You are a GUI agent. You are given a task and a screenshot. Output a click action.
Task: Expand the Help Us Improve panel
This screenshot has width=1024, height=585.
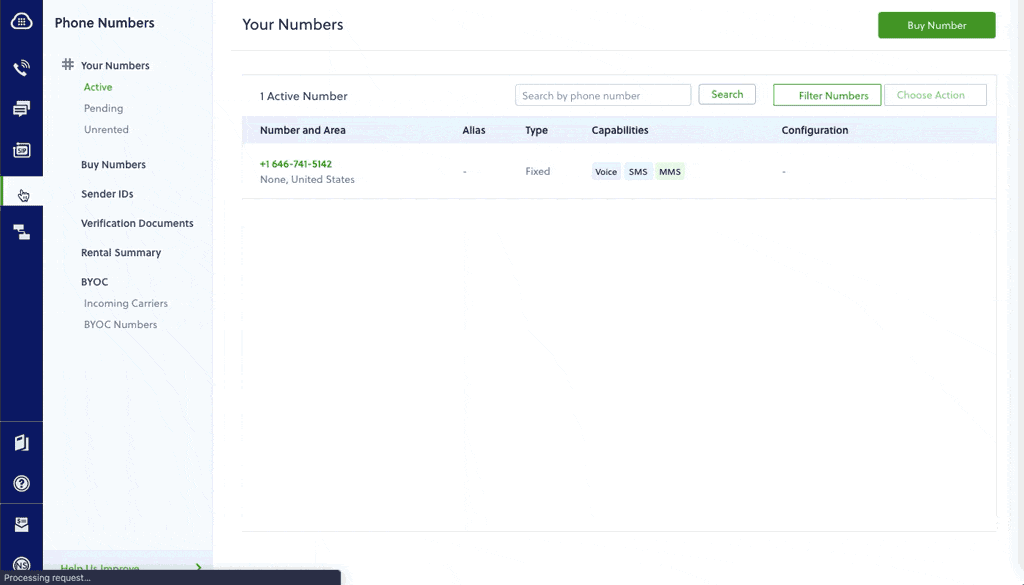click(128, 568)
